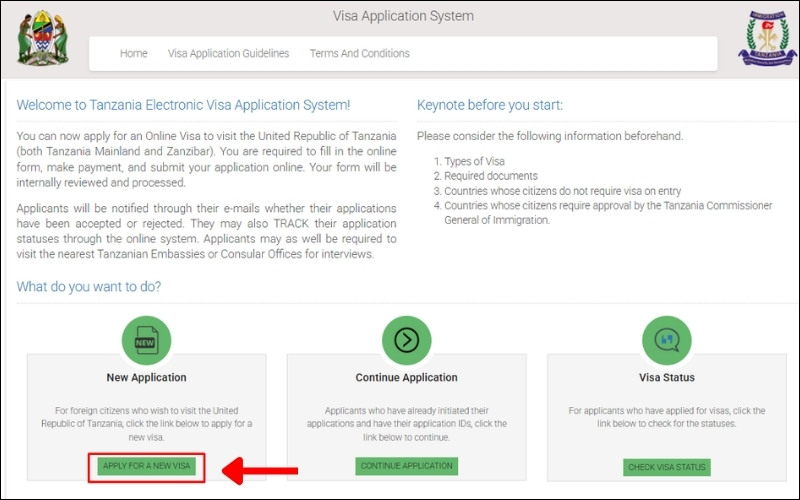
Task: Click the green Continue Application arrow icon
Action: [x=407, y=340]
